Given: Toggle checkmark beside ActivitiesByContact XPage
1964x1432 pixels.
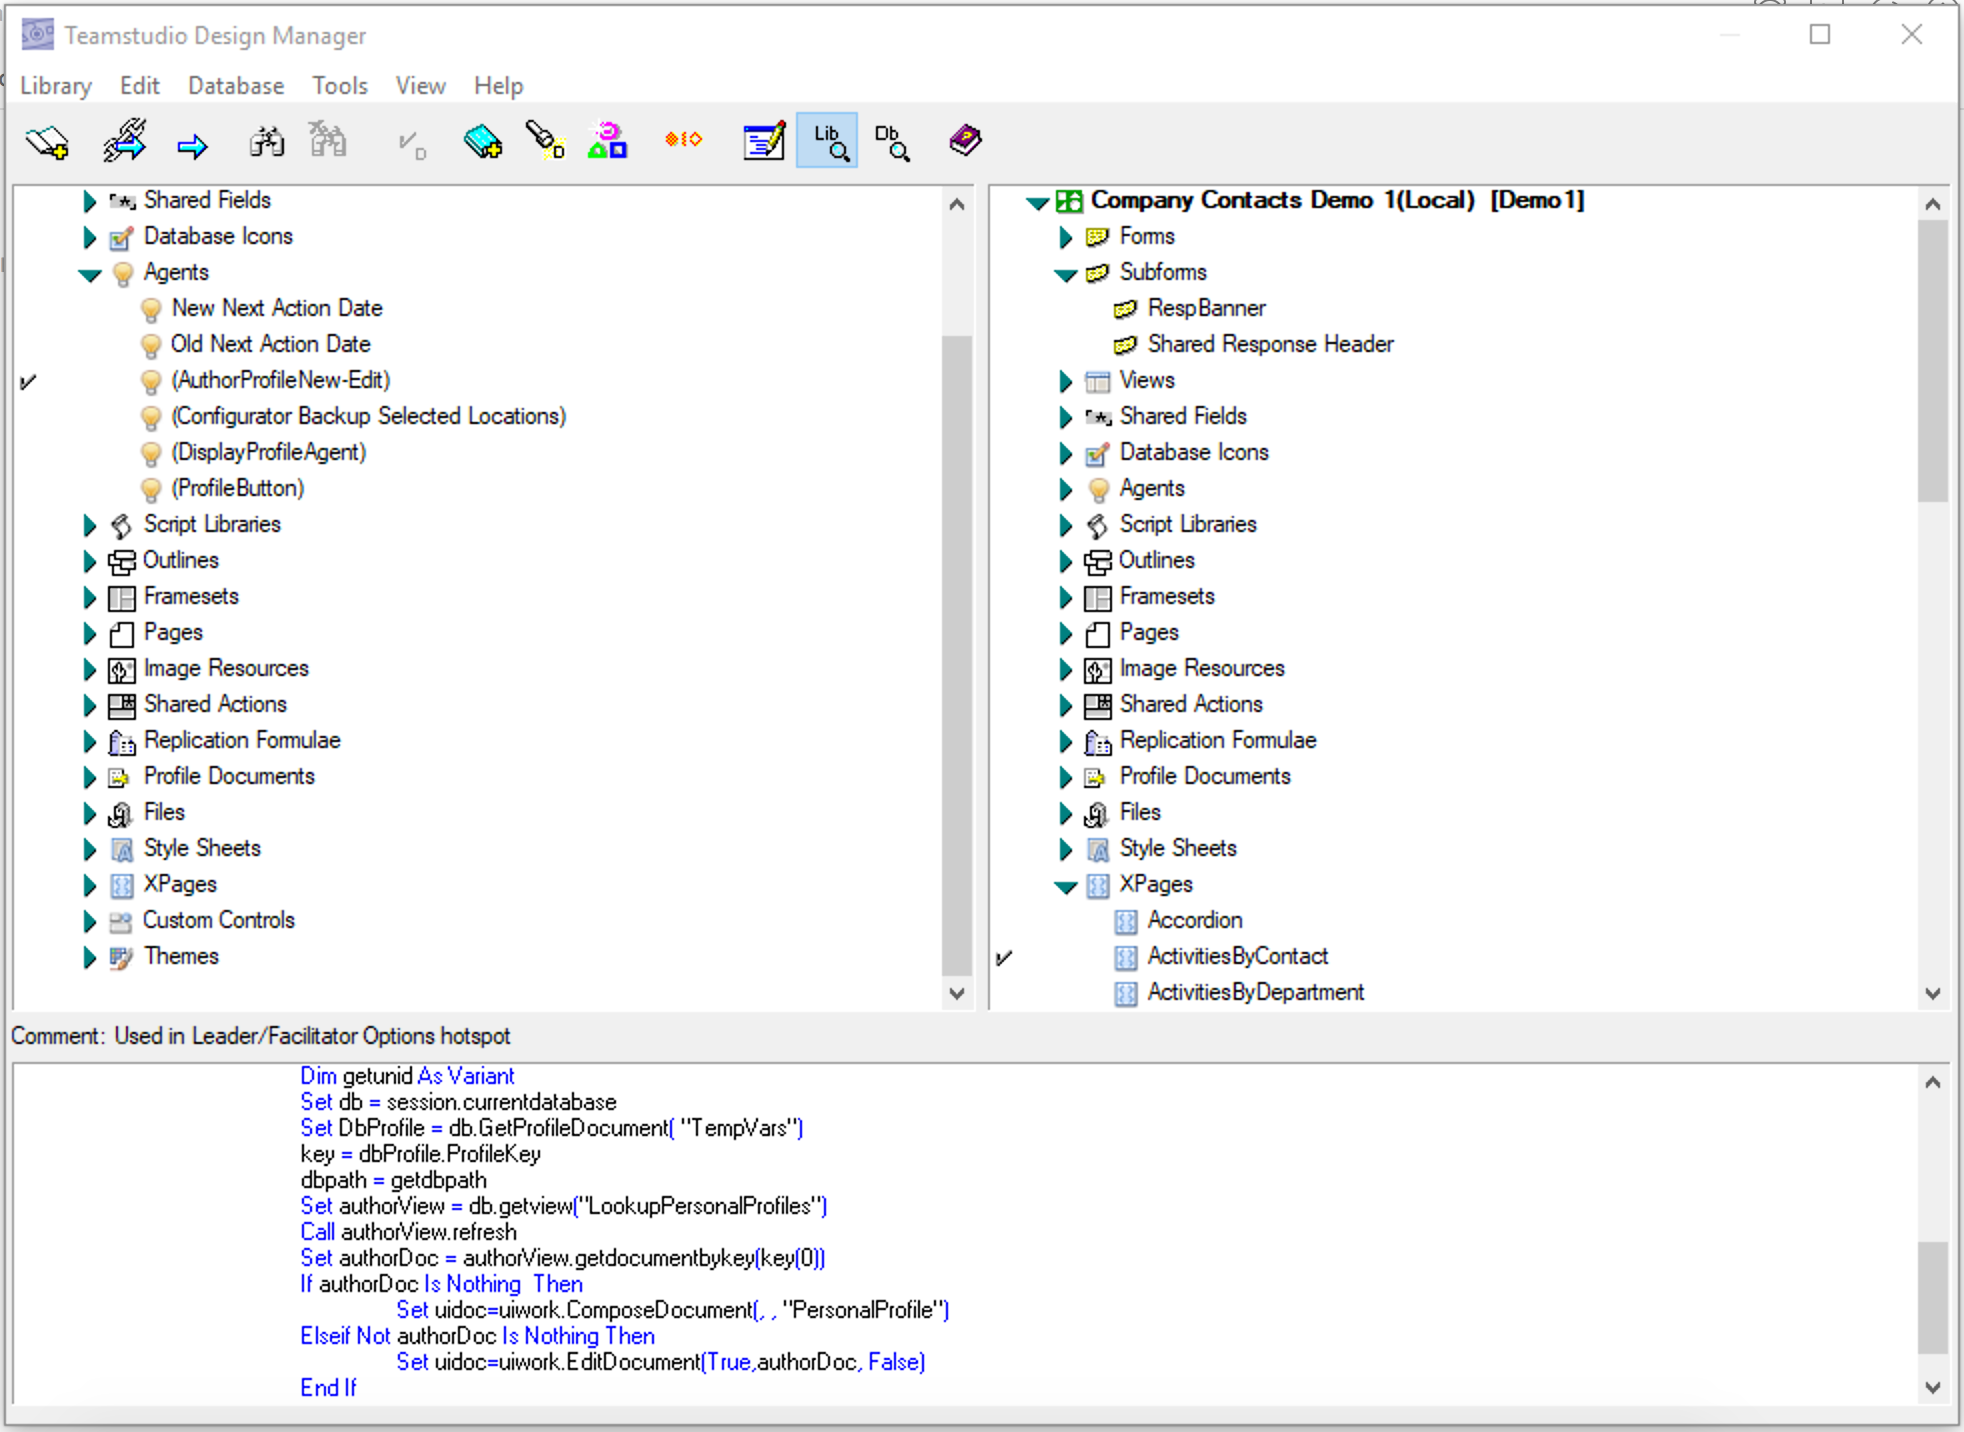Looking at the screenshot, I should tap(1005, 957).
